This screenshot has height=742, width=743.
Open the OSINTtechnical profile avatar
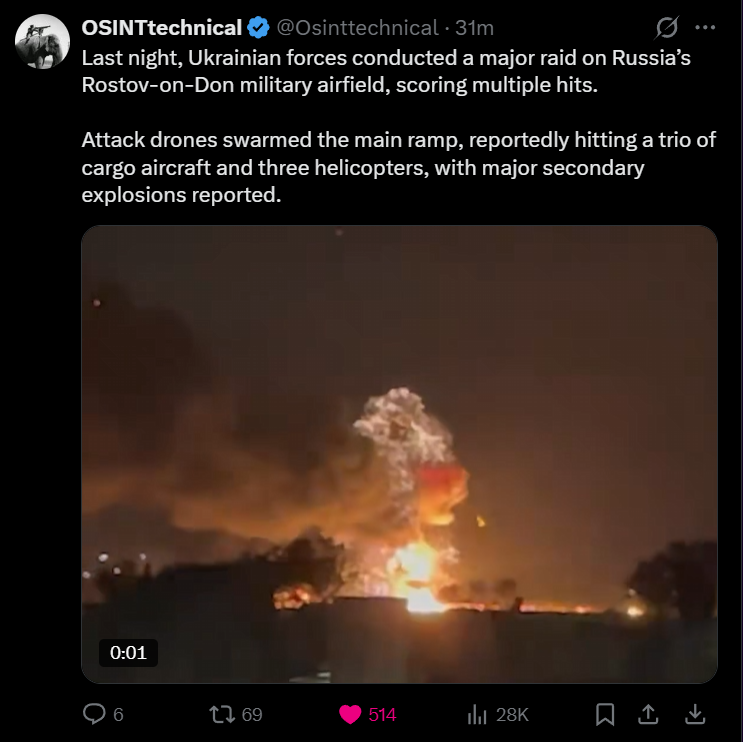tap(42, 42)
